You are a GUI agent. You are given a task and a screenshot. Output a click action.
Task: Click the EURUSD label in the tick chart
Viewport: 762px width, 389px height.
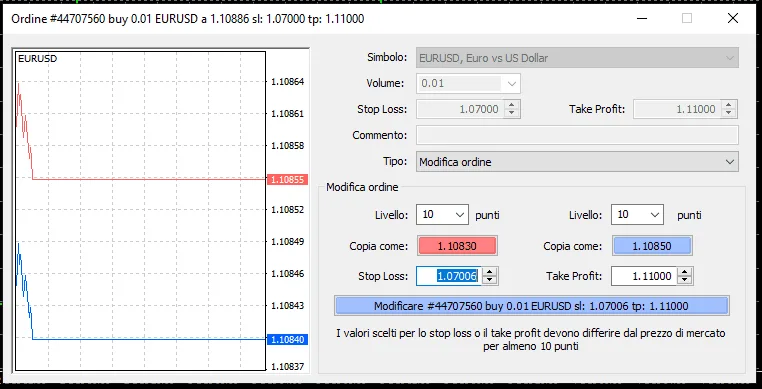pyautogui.click(x=37, y=58)
